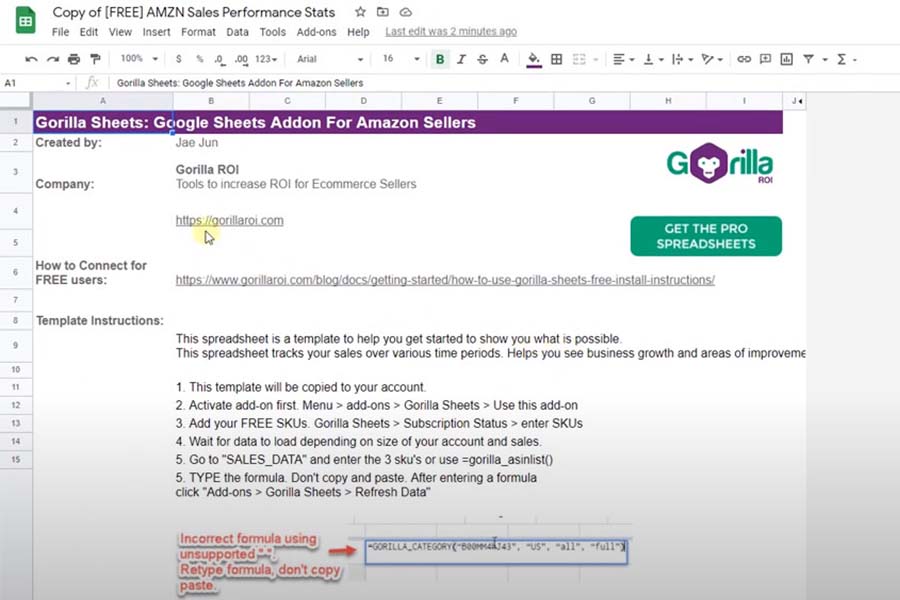Toggle Strikethrough formatting button
900x600 pixels.
[x=483, y=59]
